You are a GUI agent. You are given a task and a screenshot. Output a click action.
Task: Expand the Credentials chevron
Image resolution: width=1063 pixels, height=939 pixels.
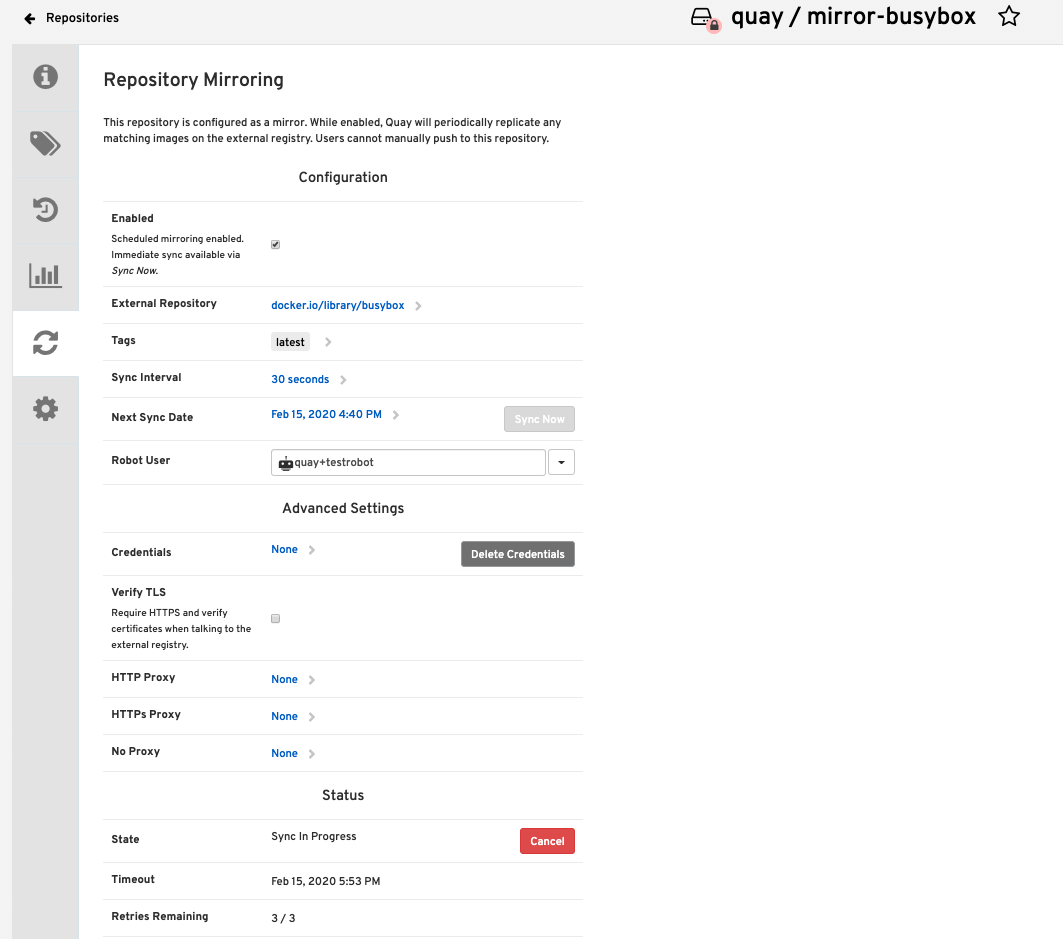point(312,550)
